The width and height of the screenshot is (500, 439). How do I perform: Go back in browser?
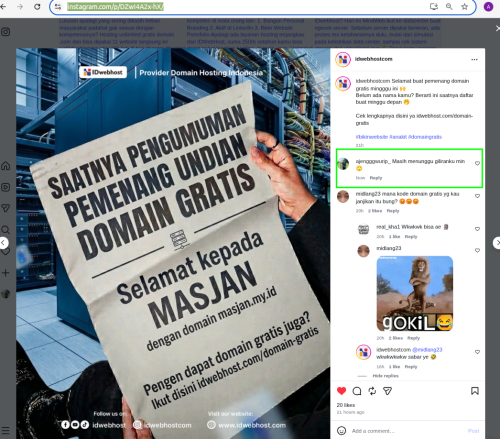pyautogui.click(x=3, y=7)
